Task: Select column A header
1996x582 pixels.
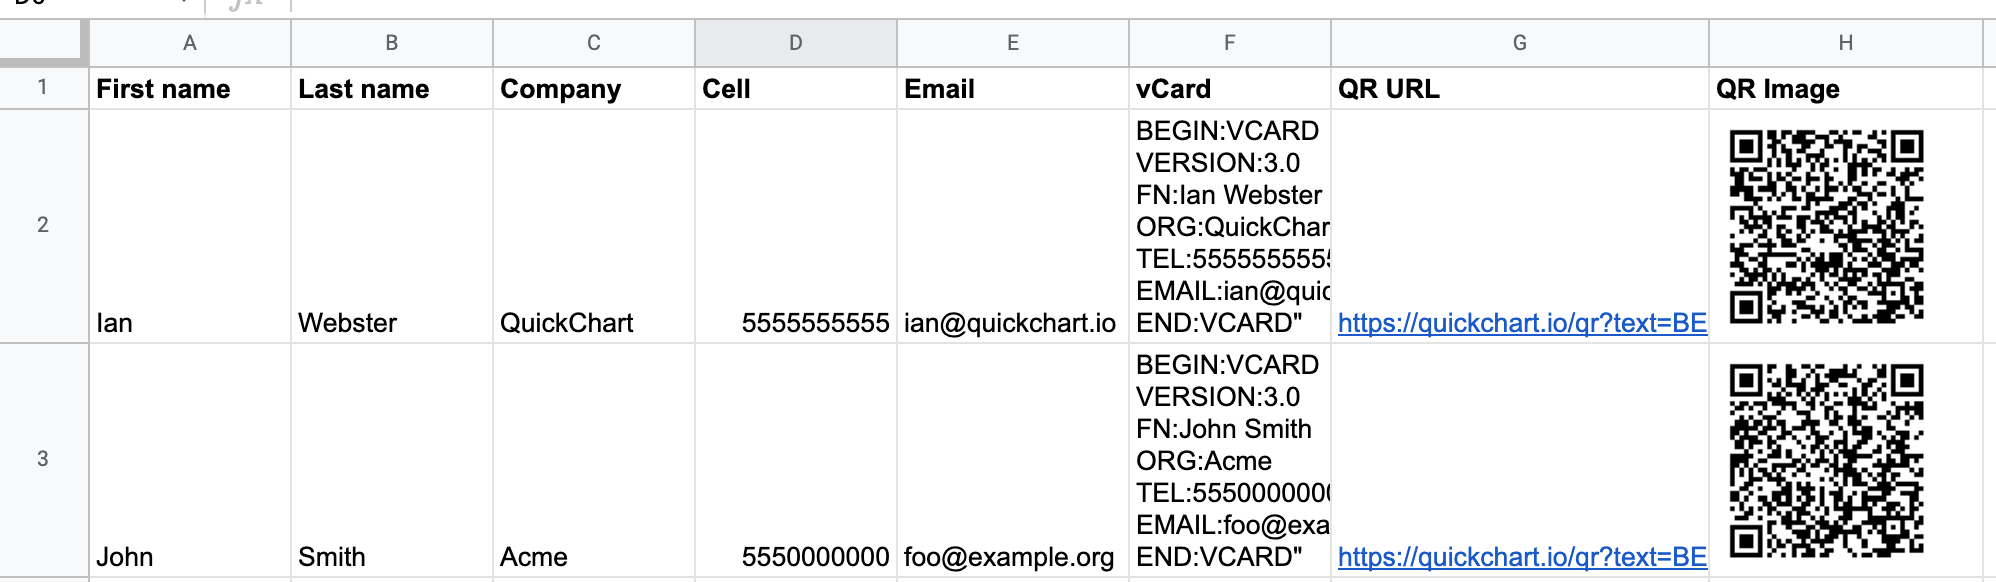Action: pyautogui.click(x=190, y=43)
